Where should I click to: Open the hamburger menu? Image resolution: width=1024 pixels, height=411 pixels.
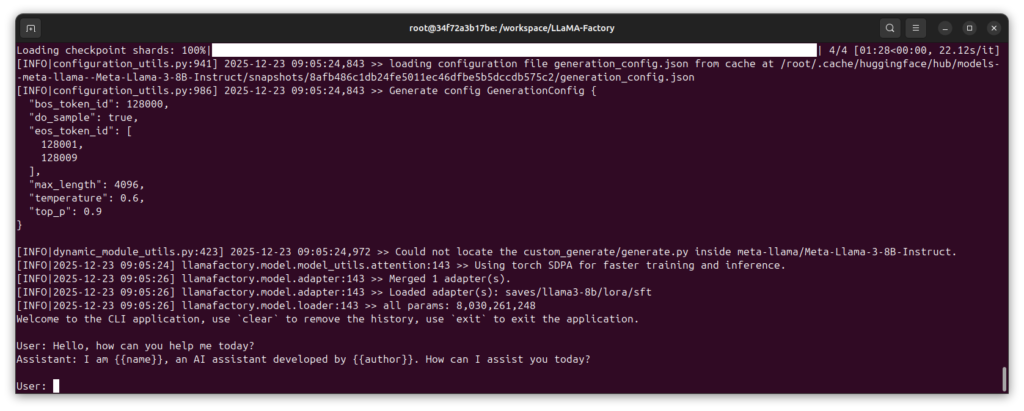point(916,28)
